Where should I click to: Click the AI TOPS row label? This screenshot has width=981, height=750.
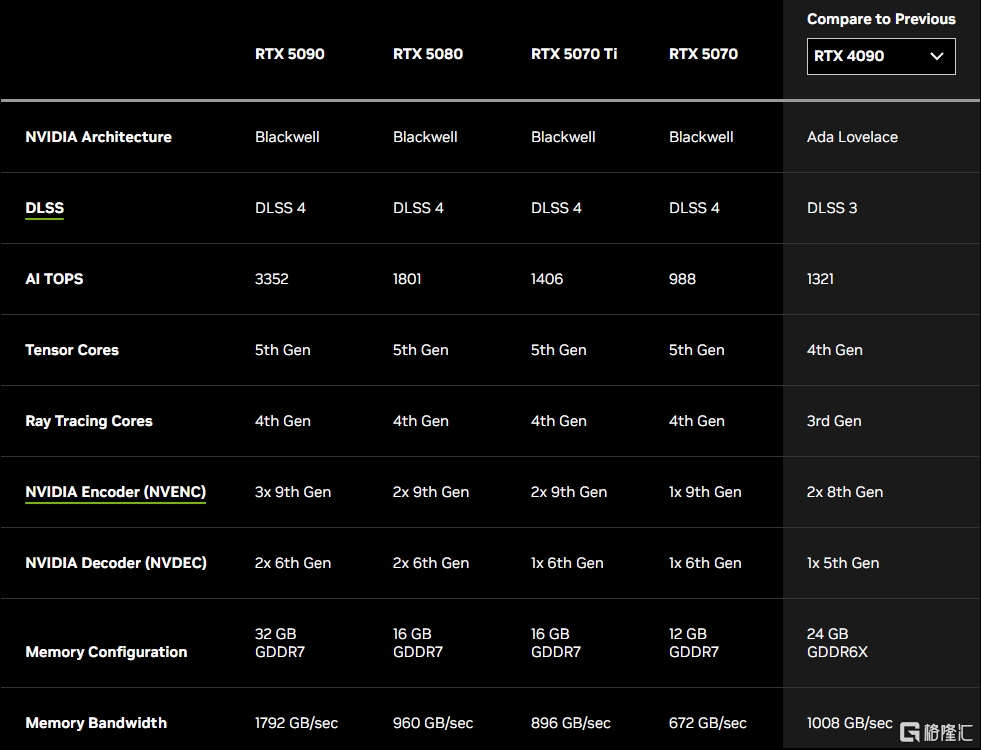(x=54, y=279)
